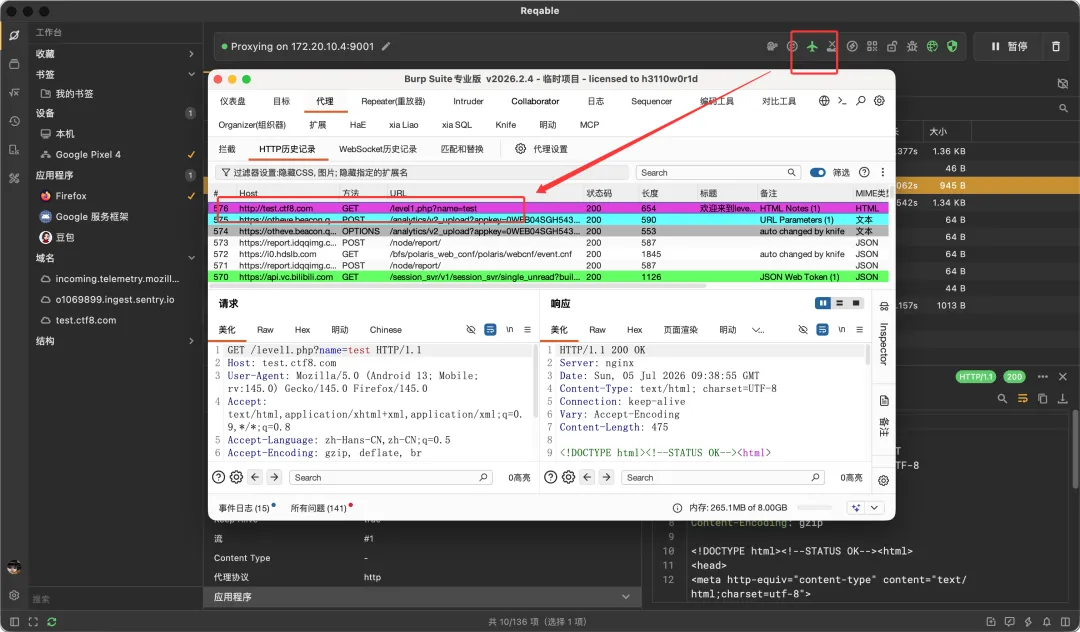
Task: Open 代理设置 proxy settings
Action: [541, 149]
